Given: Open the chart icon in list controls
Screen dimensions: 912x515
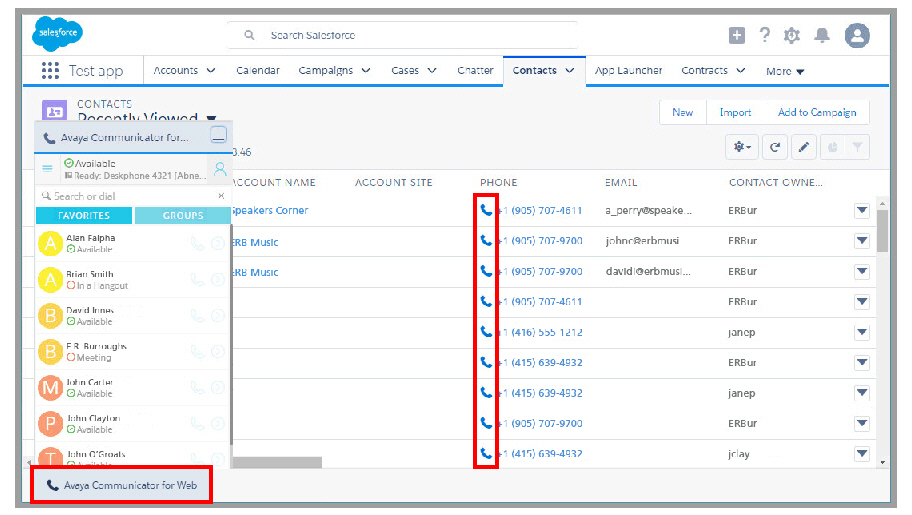Looking at the screenshot, I should pyautogui.click(x=832, y=147).
